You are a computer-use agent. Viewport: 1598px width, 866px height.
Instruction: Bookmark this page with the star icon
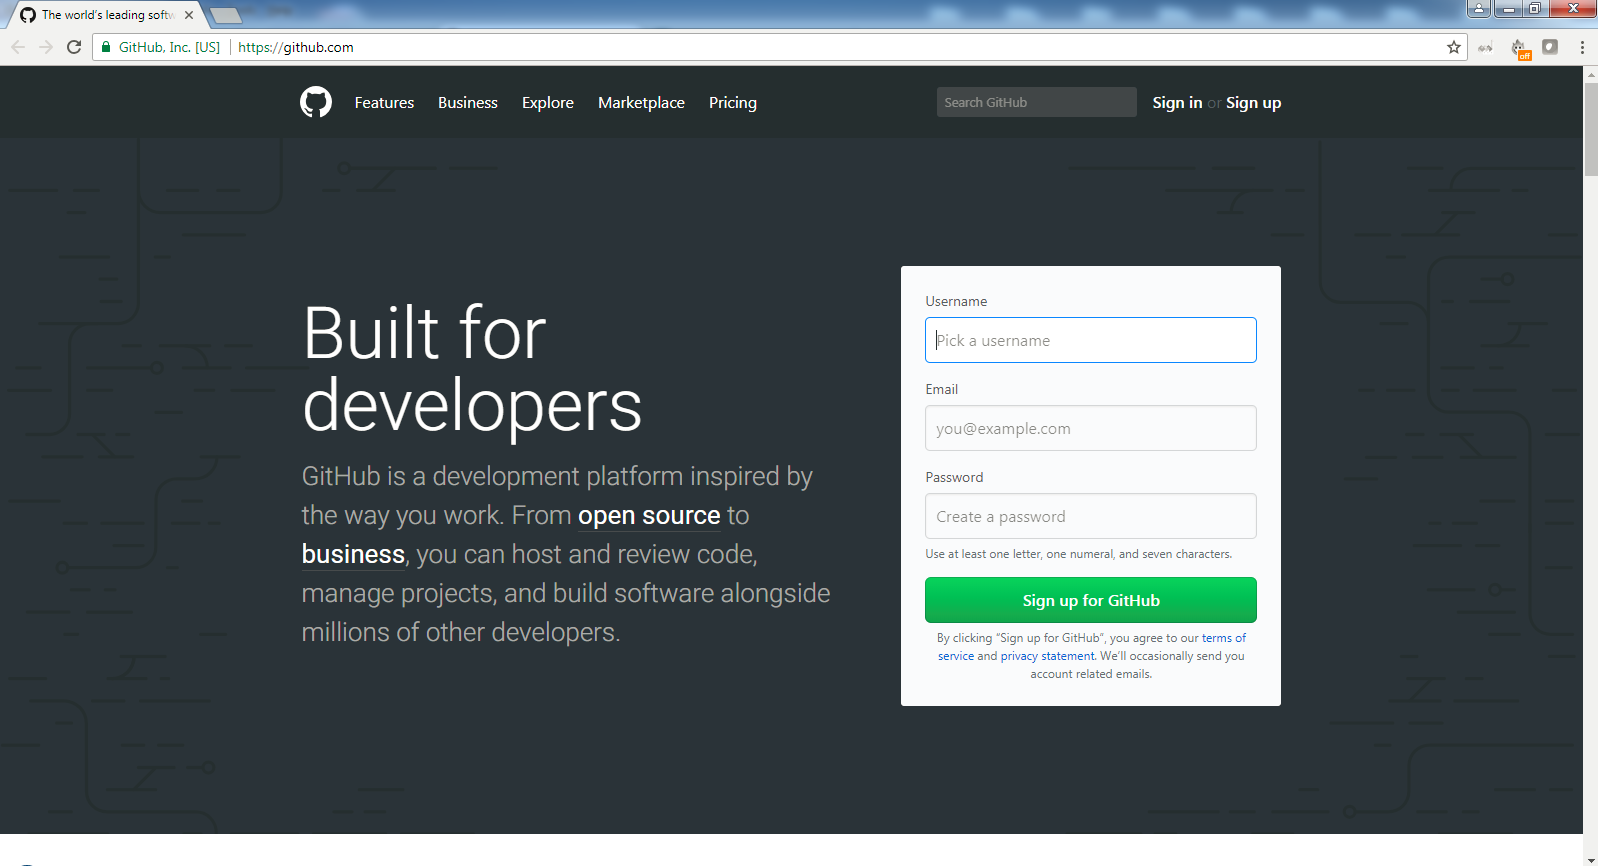click(1454, 47)
